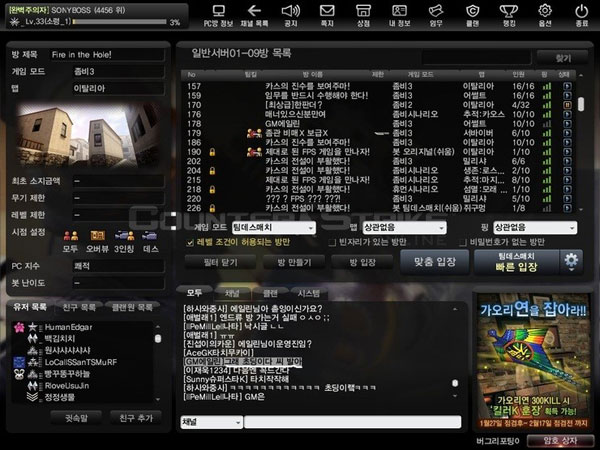Select user 백김치치 in user list

pos(82,339)
